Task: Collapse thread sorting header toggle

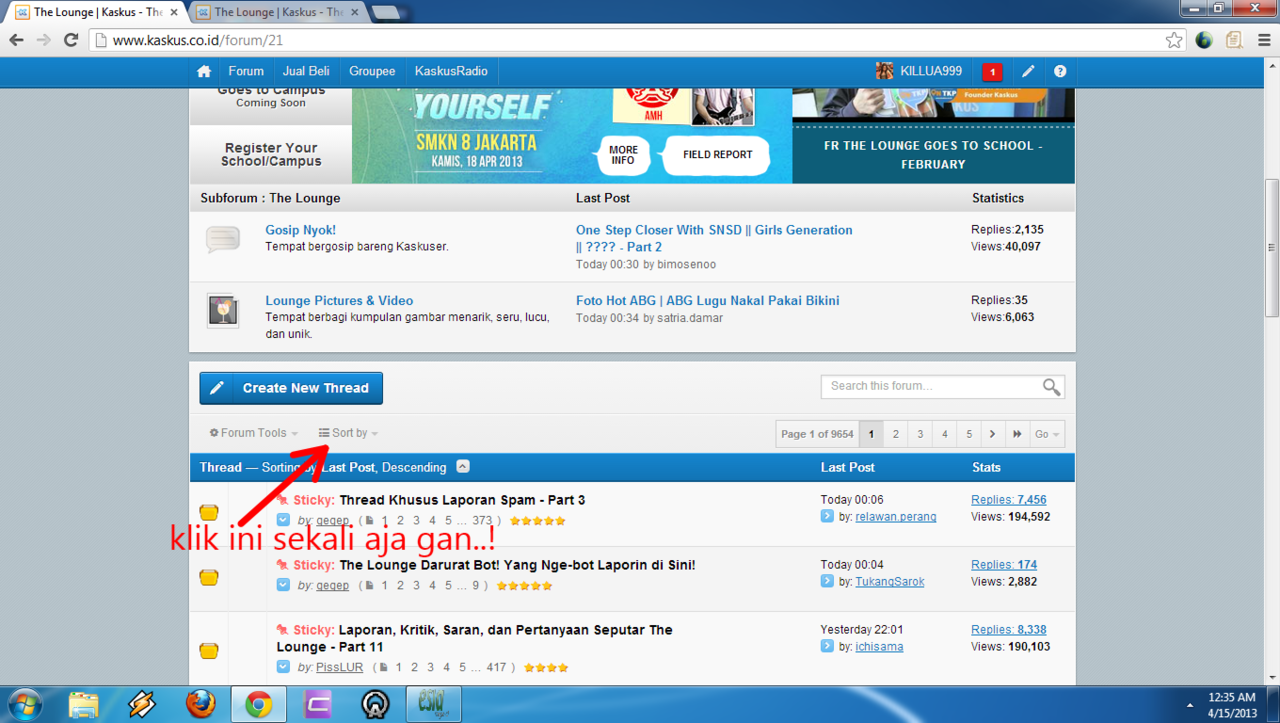Action: pos(463,467)
